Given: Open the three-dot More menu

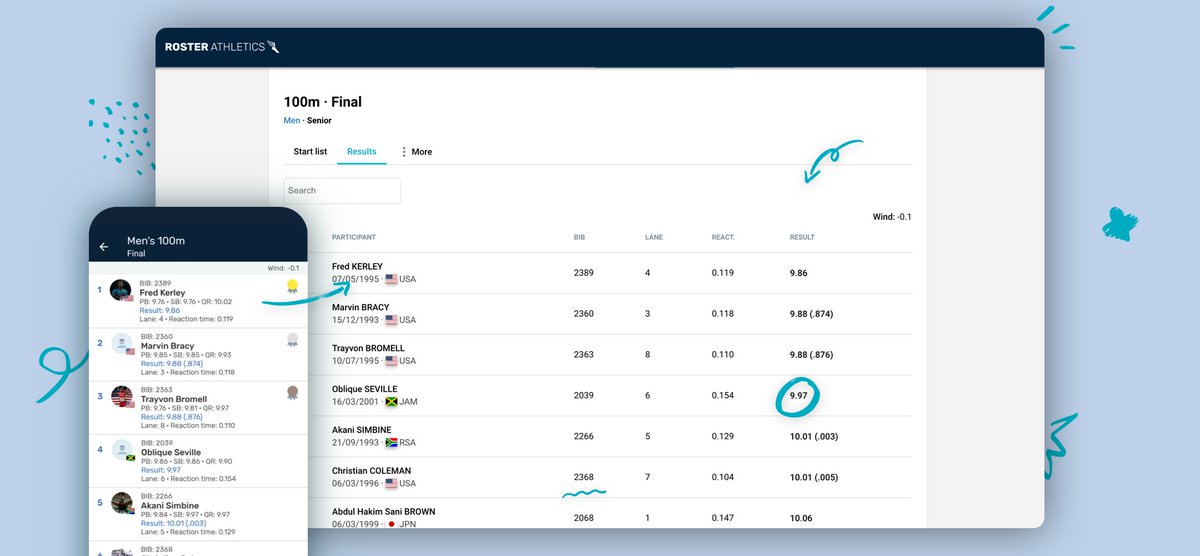Looking at the screenshot, I should (417, 152).
